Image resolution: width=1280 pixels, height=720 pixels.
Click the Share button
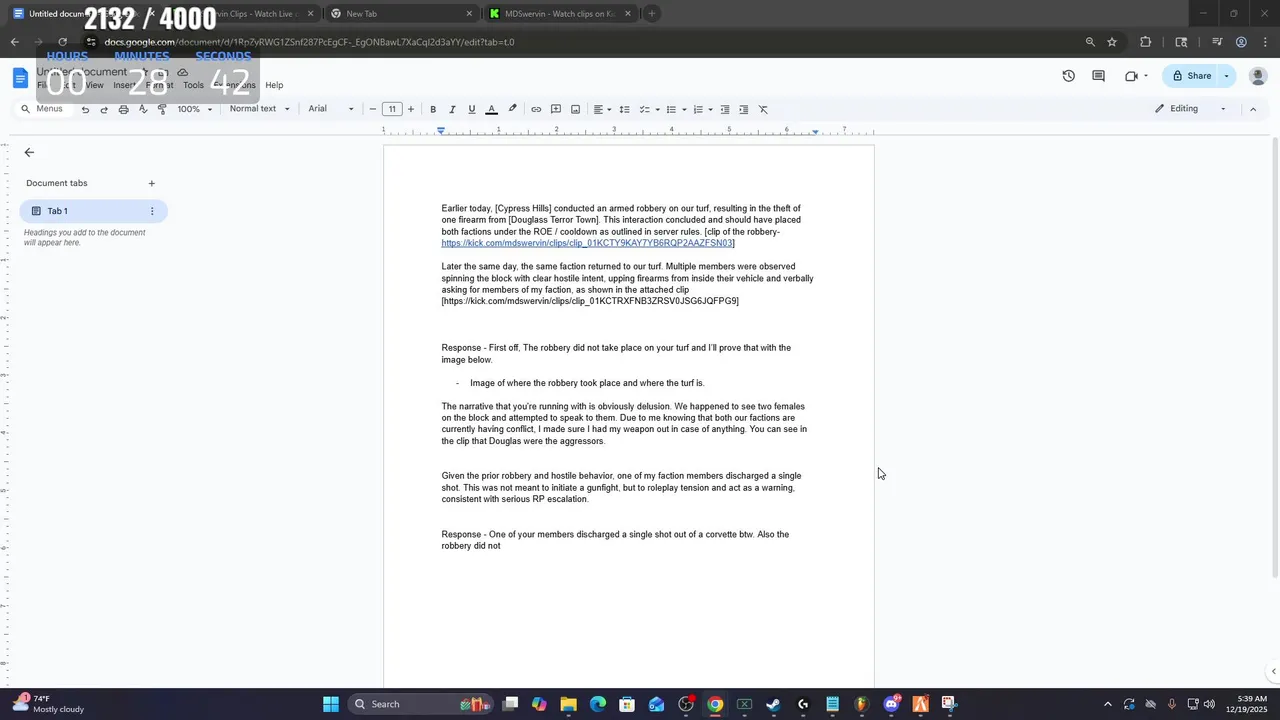tap(1191, 76)
